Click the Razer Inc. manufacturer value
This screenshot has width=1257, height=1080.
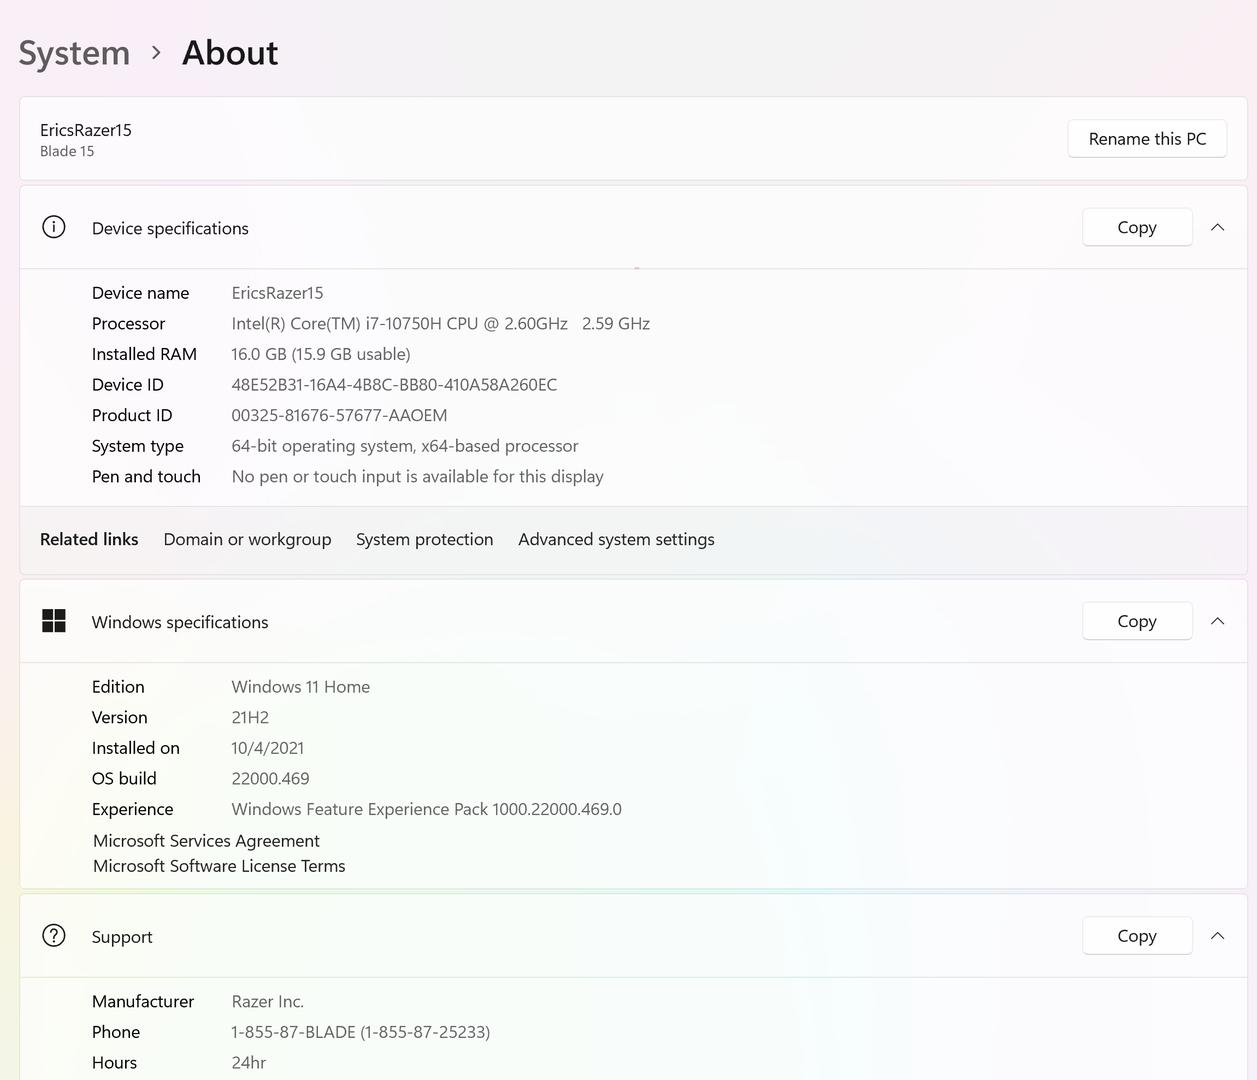267,1002
